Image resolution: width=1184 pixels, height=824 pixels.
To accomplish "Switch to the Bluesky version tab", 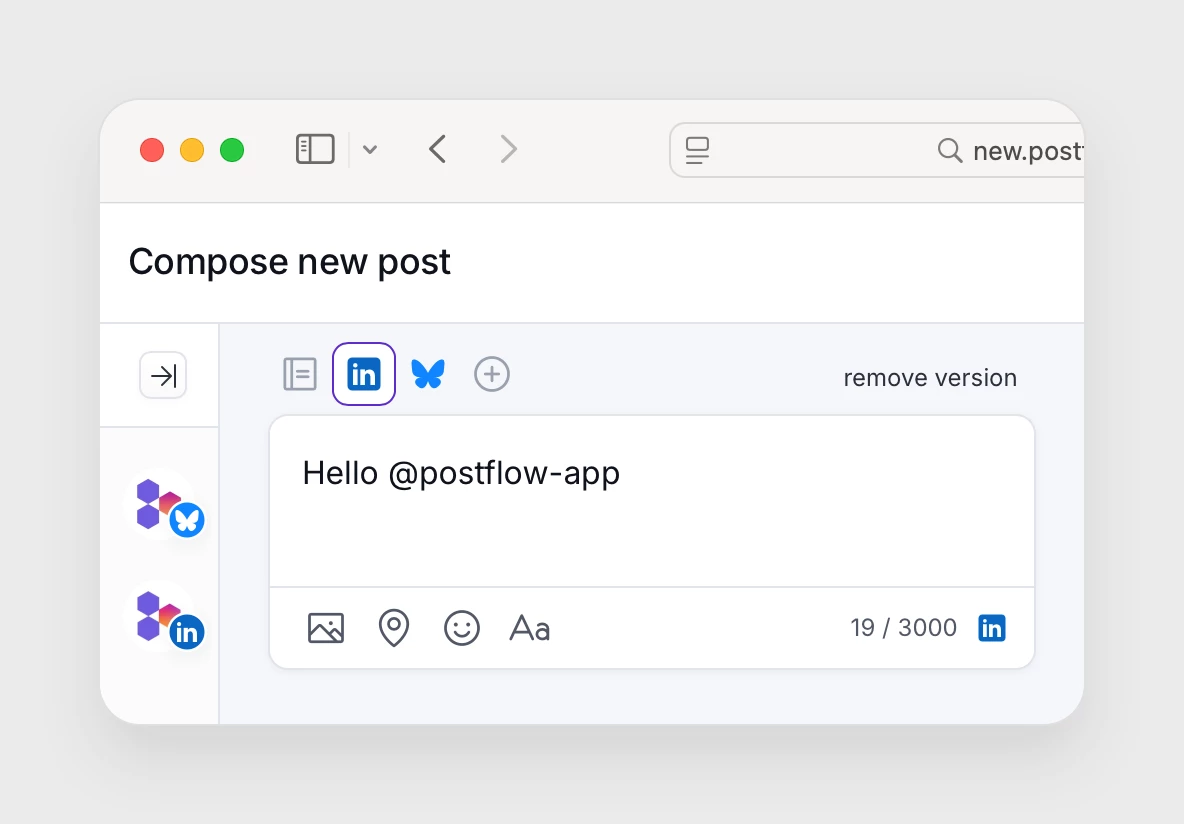I will pyautogui.click(x=428, y=375).
